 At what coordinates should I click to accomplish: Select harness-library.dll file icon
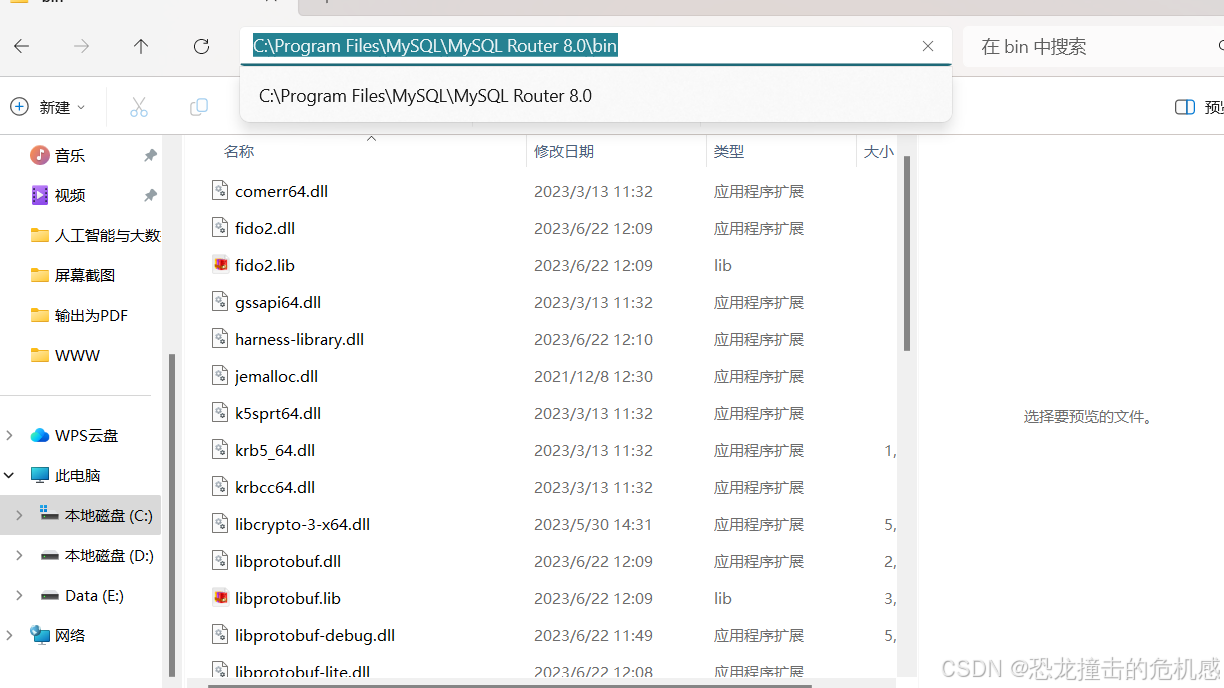[221, 339]
